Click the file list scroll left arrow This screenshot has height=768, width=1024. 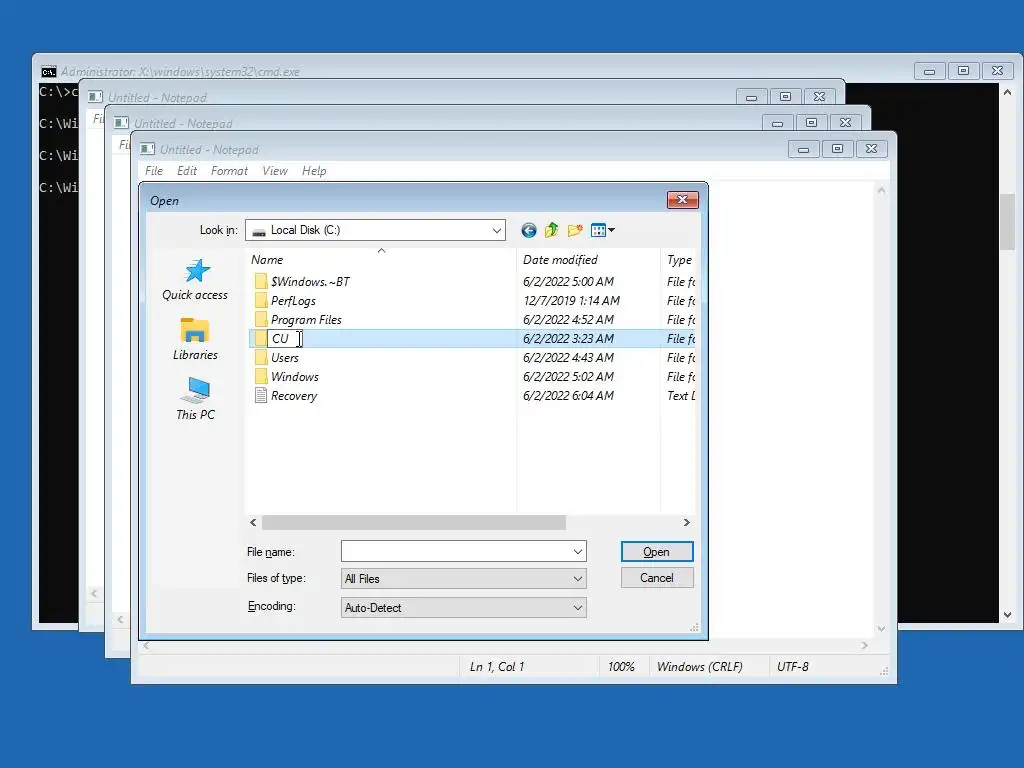coord(253,522)
